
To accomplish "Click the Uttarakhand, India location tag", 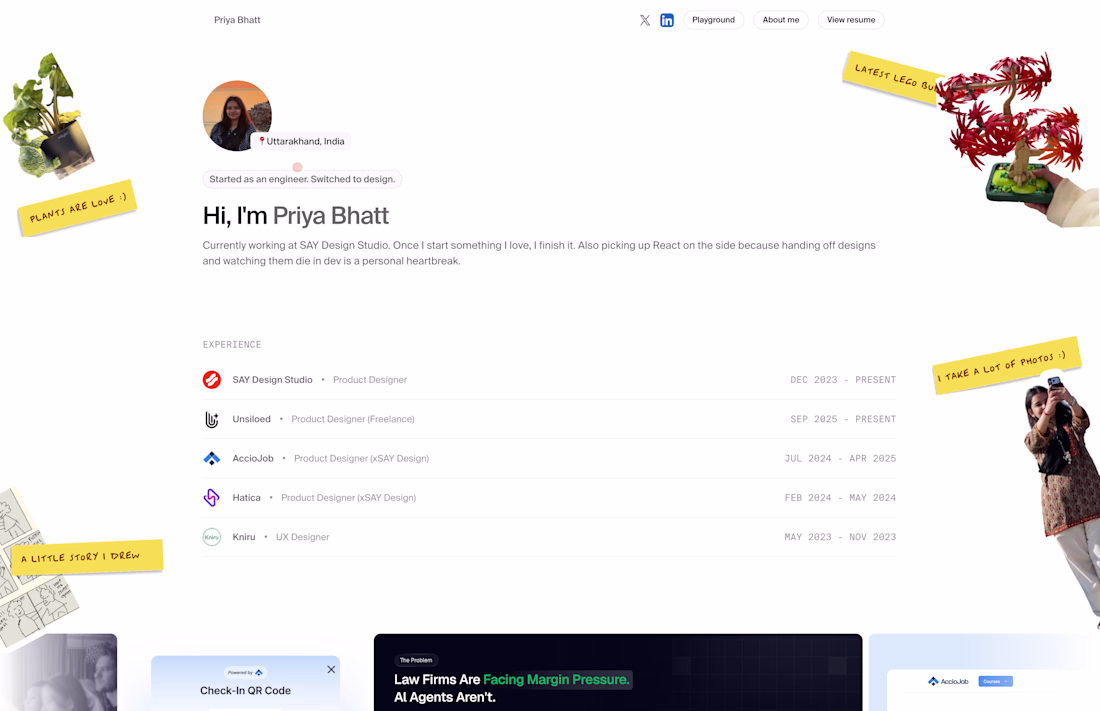I will pyautogui.click(x=301, y=141).
